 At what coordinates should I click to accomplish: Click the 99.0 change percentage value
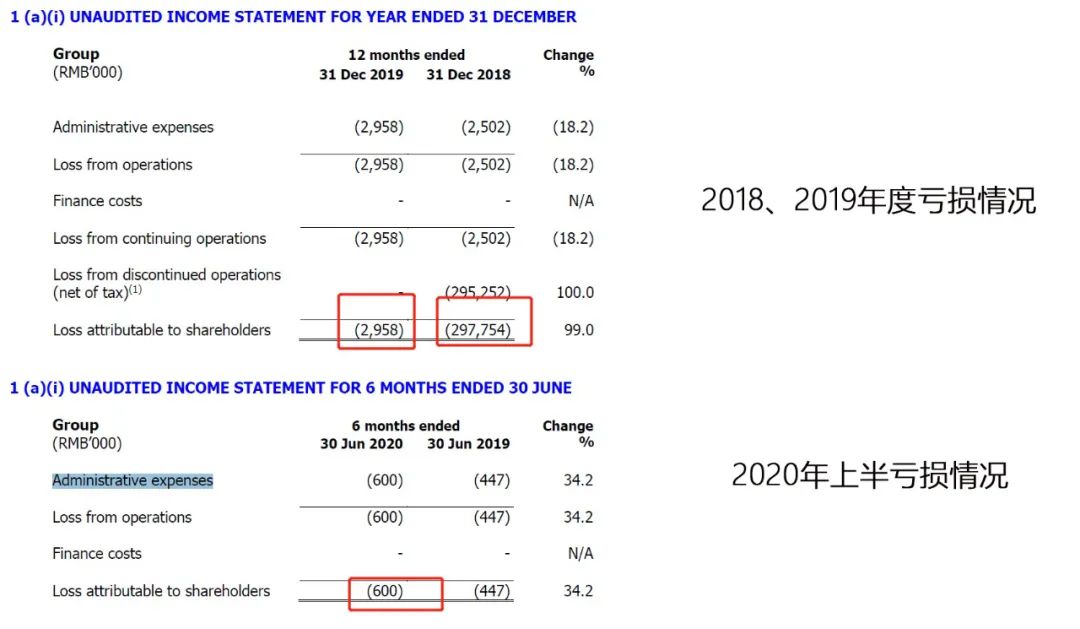(579, 330)
